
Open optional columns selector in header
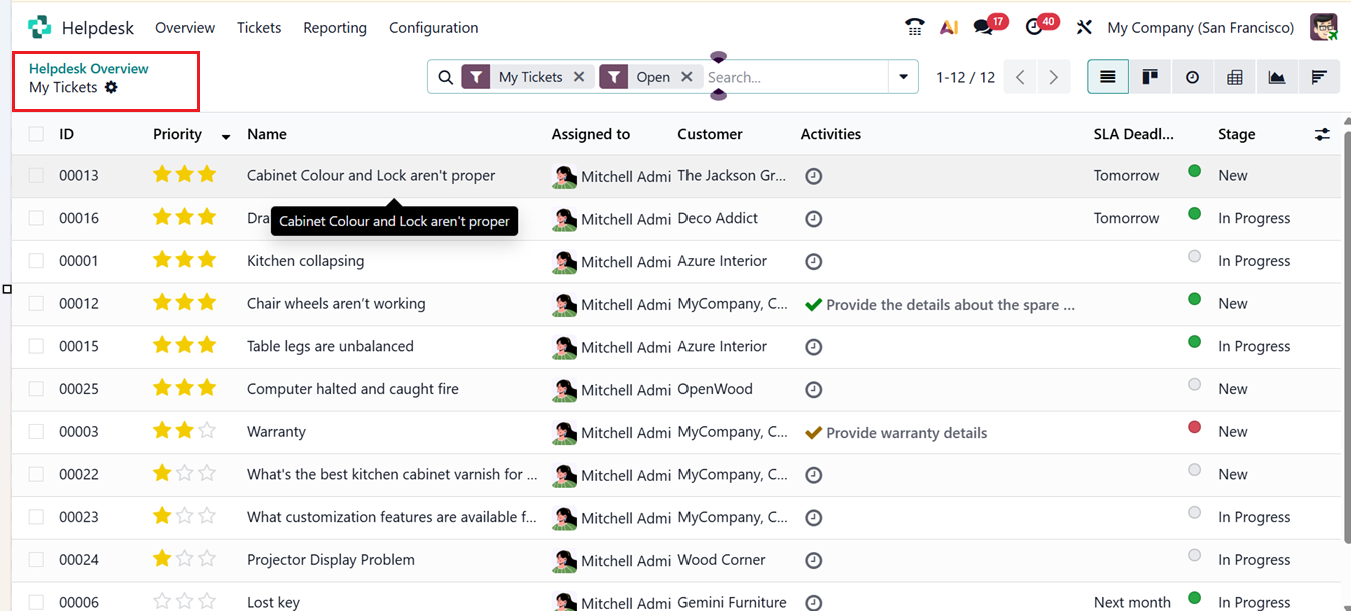[x=1322, y=134]
